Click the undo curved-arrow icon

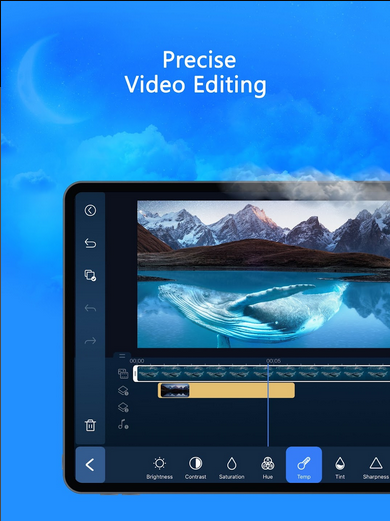(90, 243)
